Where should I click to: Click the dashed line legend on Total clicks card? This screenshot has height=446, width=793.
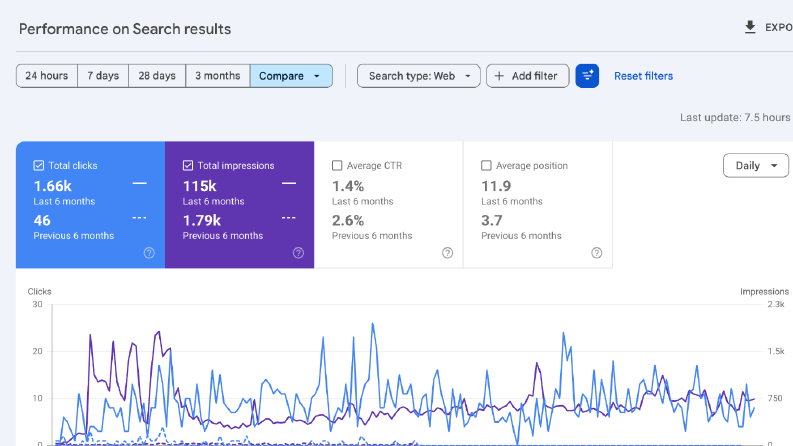[140, 218]
